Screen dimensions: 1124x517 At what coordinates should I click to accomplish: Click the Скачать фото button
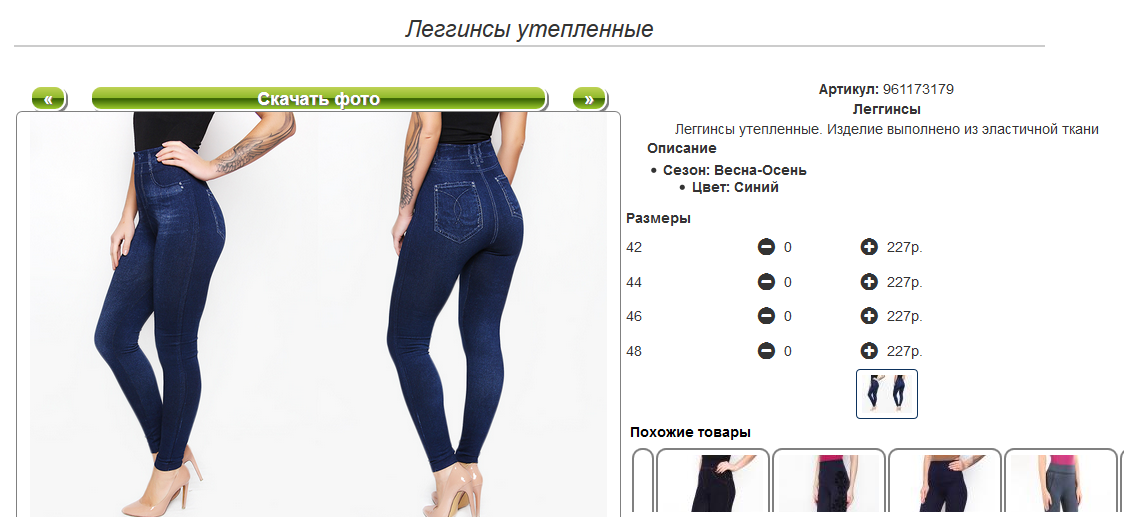319,99
